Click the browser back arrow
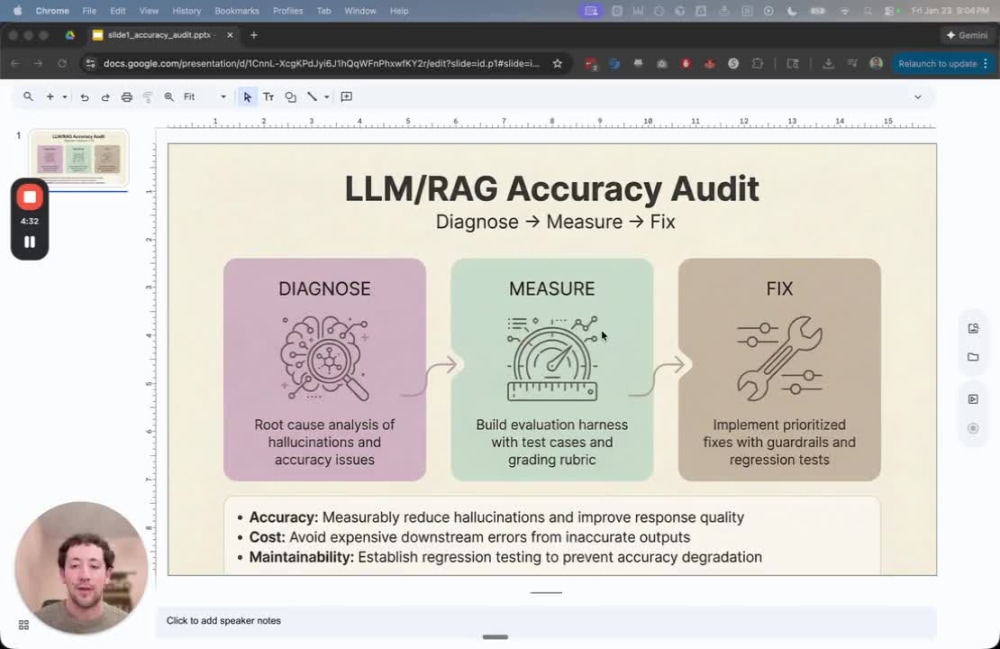1000x649 pixels. point(15,63)
